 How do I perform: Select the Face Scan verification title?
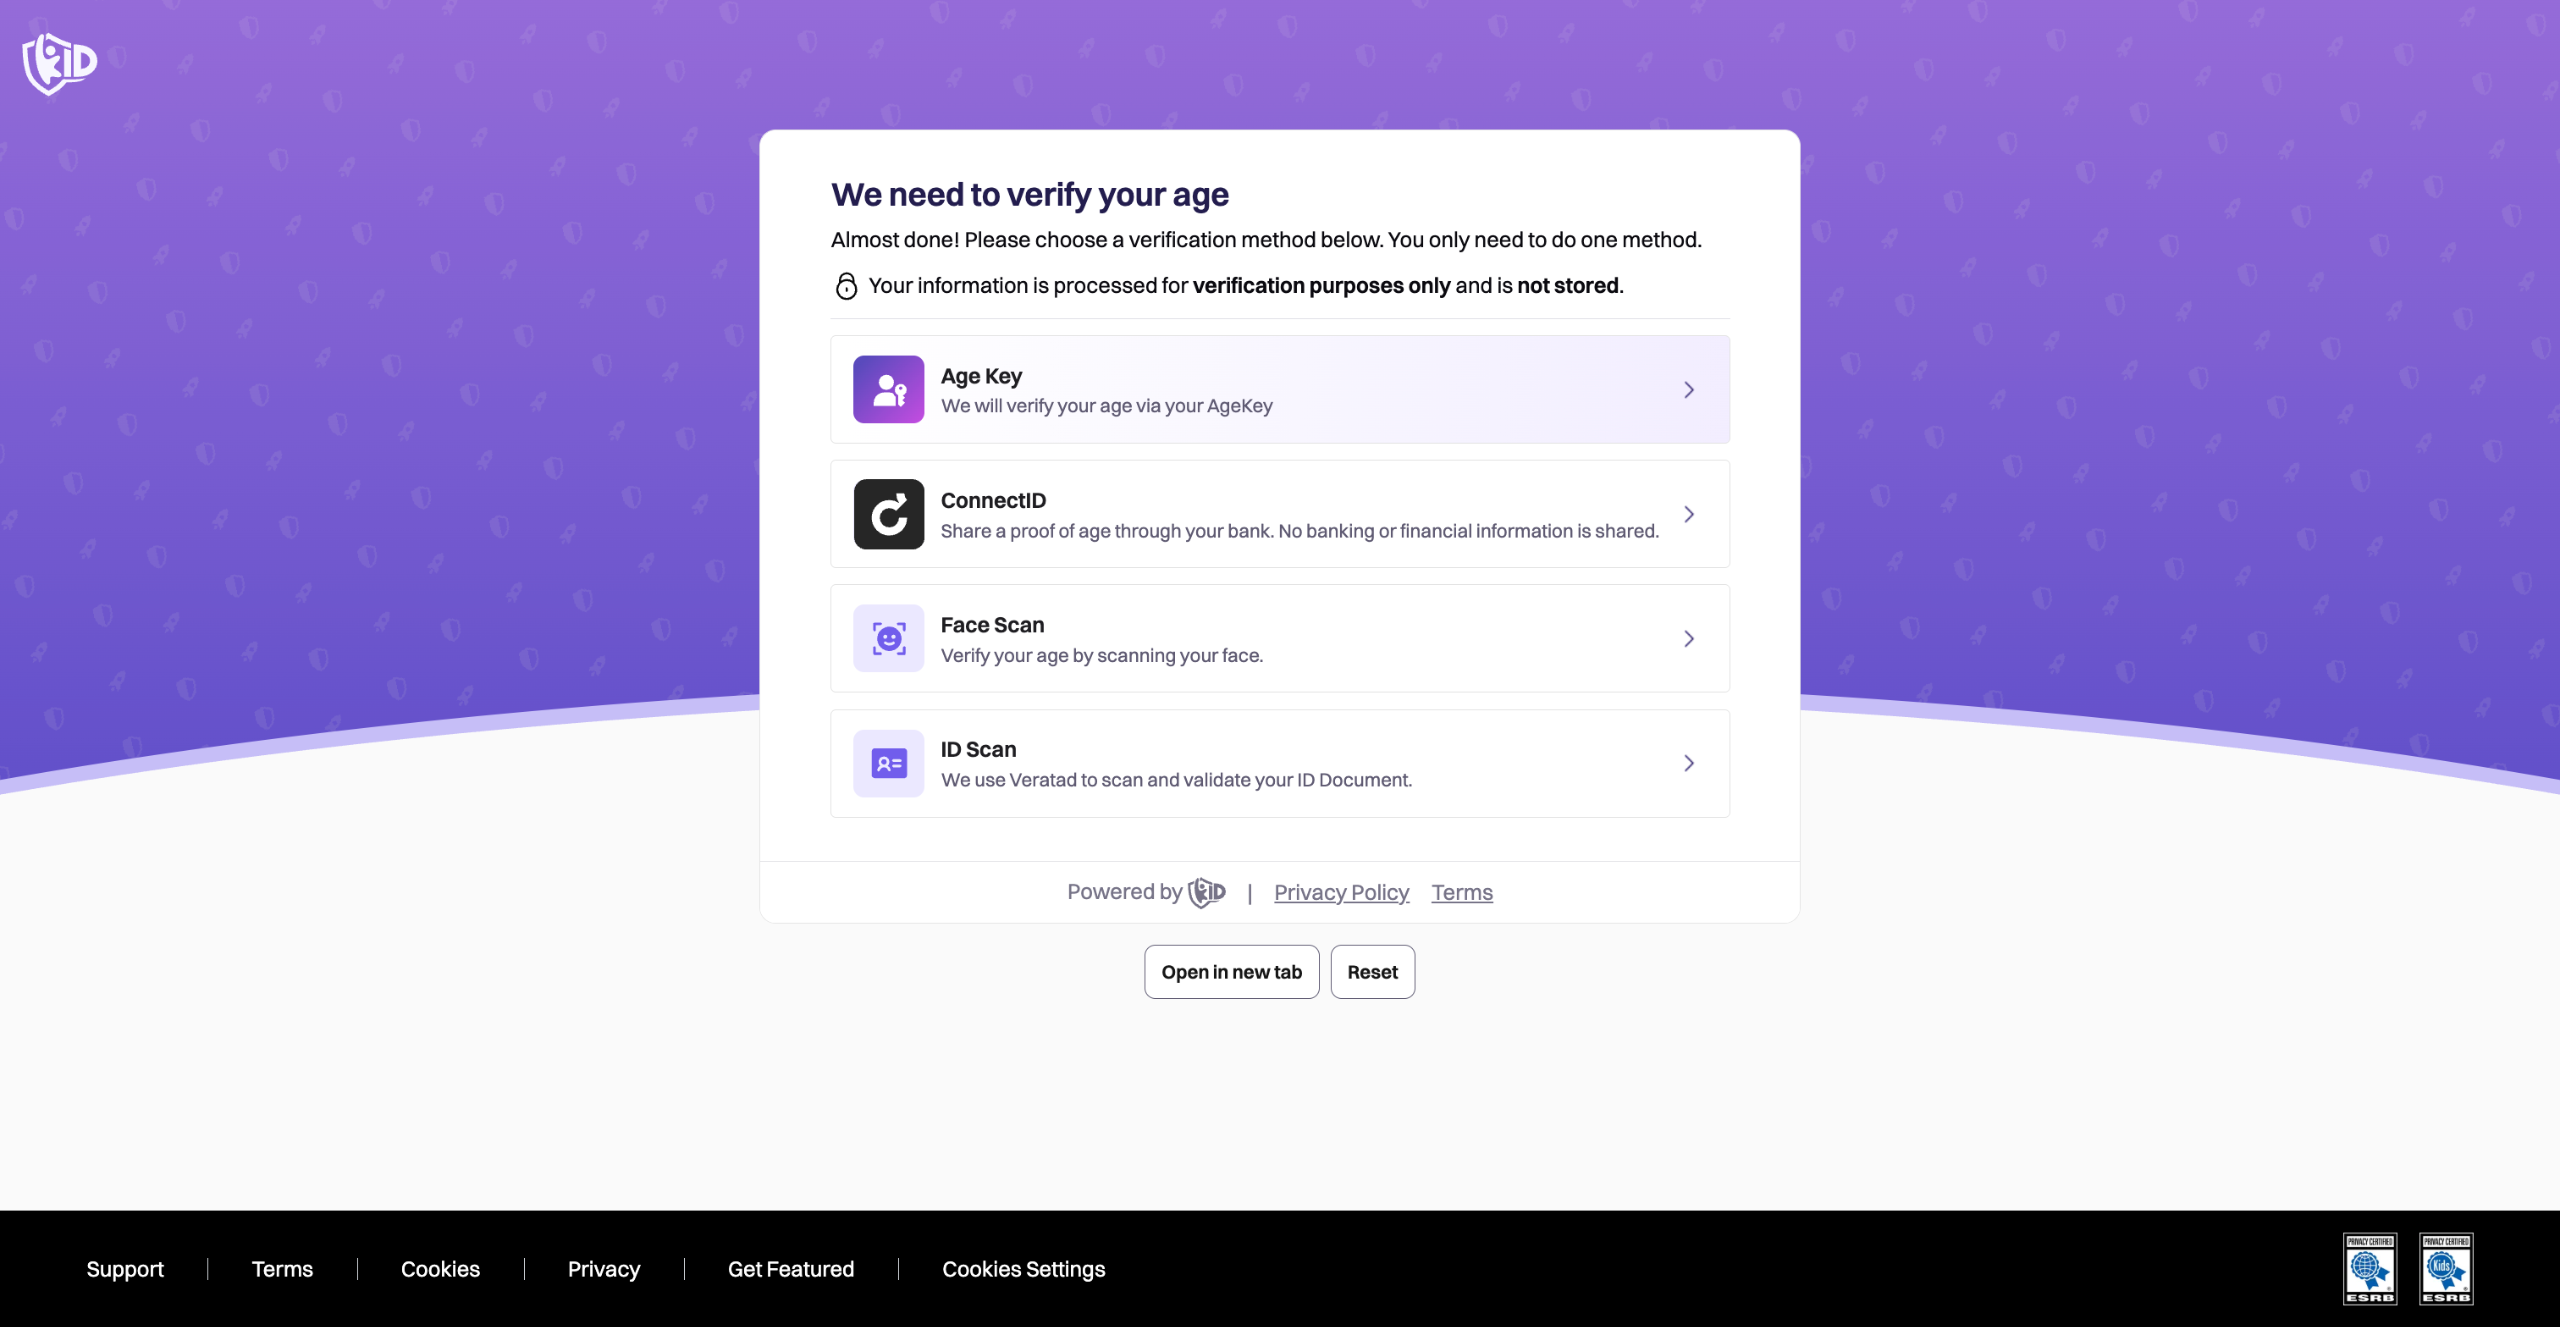click(992, 625)
